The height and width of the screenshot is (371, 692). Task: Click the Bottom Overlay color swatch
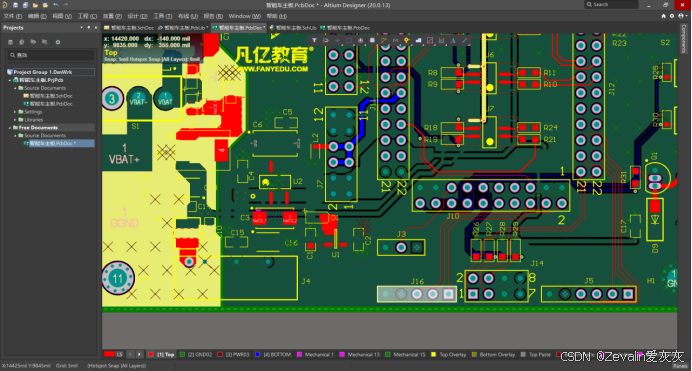click(x=474, y=354)
